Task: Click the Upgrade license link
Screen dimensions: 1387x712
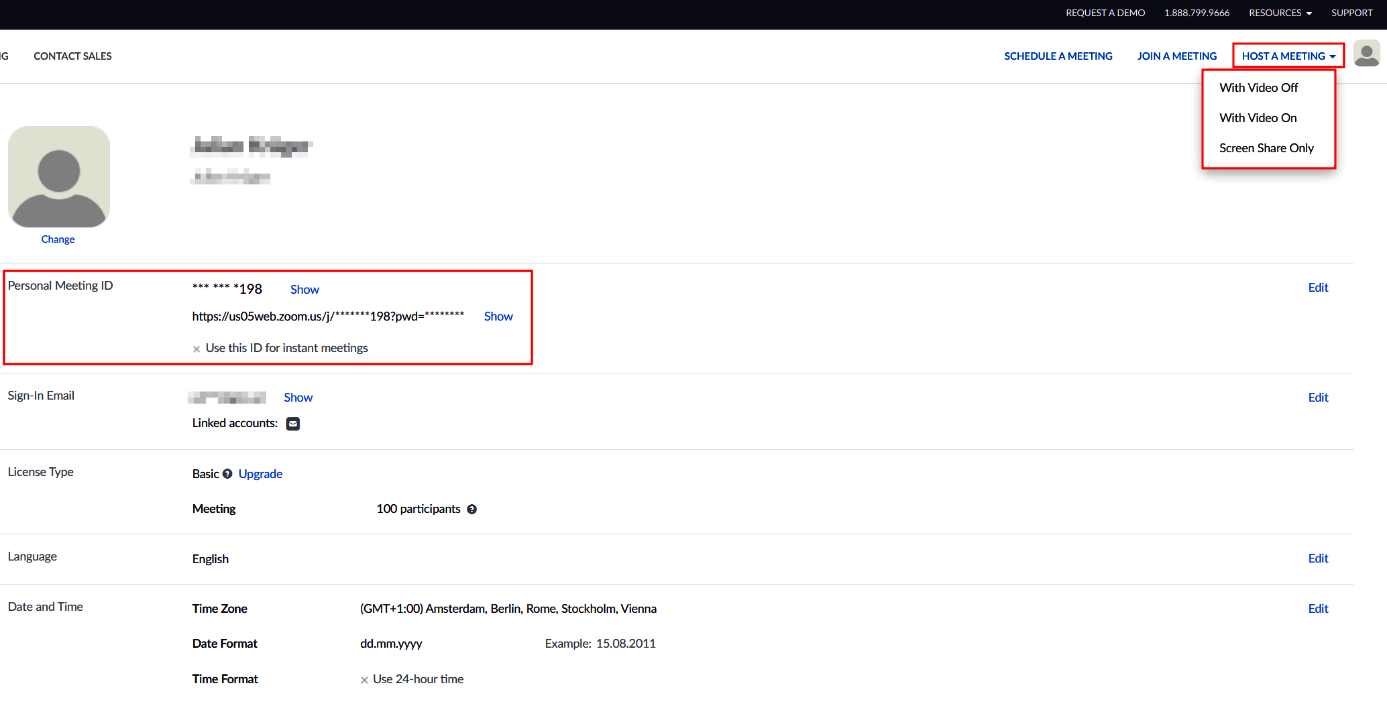Action: point(260,474)
